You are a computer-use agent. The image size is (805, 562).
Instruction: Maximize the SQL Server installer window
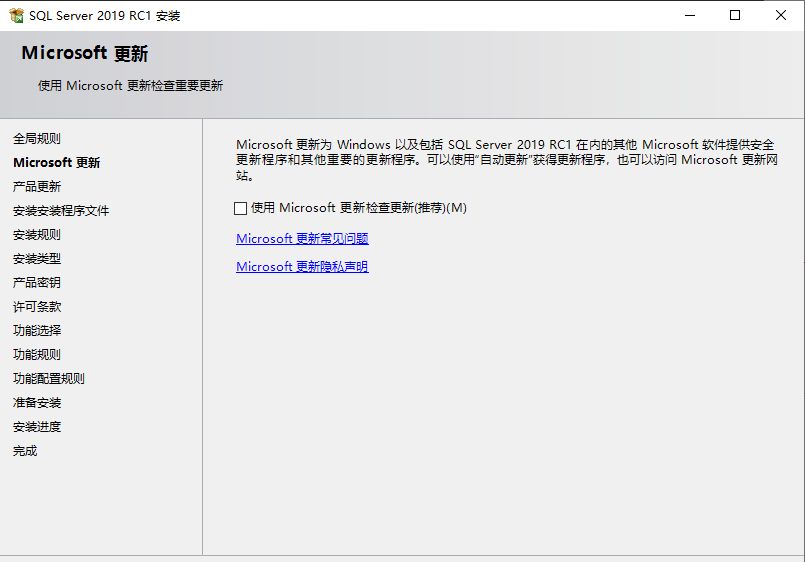click(x=735, y=15)
